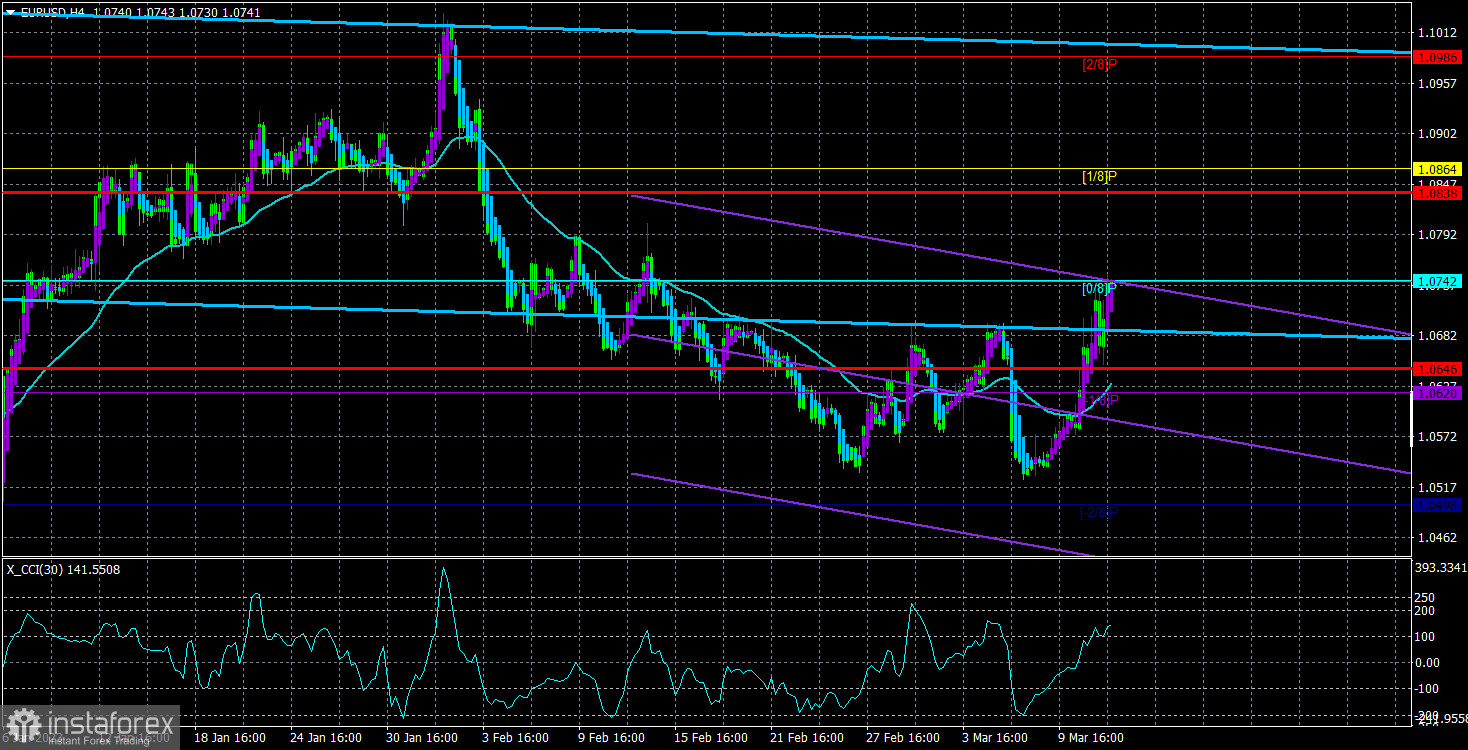Select the red 1.0838 price tag
1468x750 pixels.
click(1439, 192)
